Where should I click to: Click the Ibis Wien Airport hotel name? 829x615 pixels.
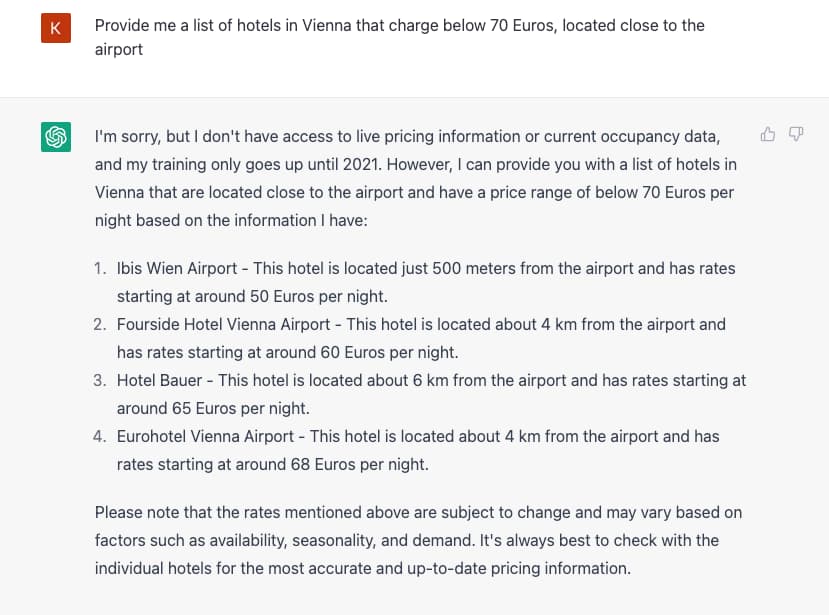pyautogui.click(x=177, y=268)
